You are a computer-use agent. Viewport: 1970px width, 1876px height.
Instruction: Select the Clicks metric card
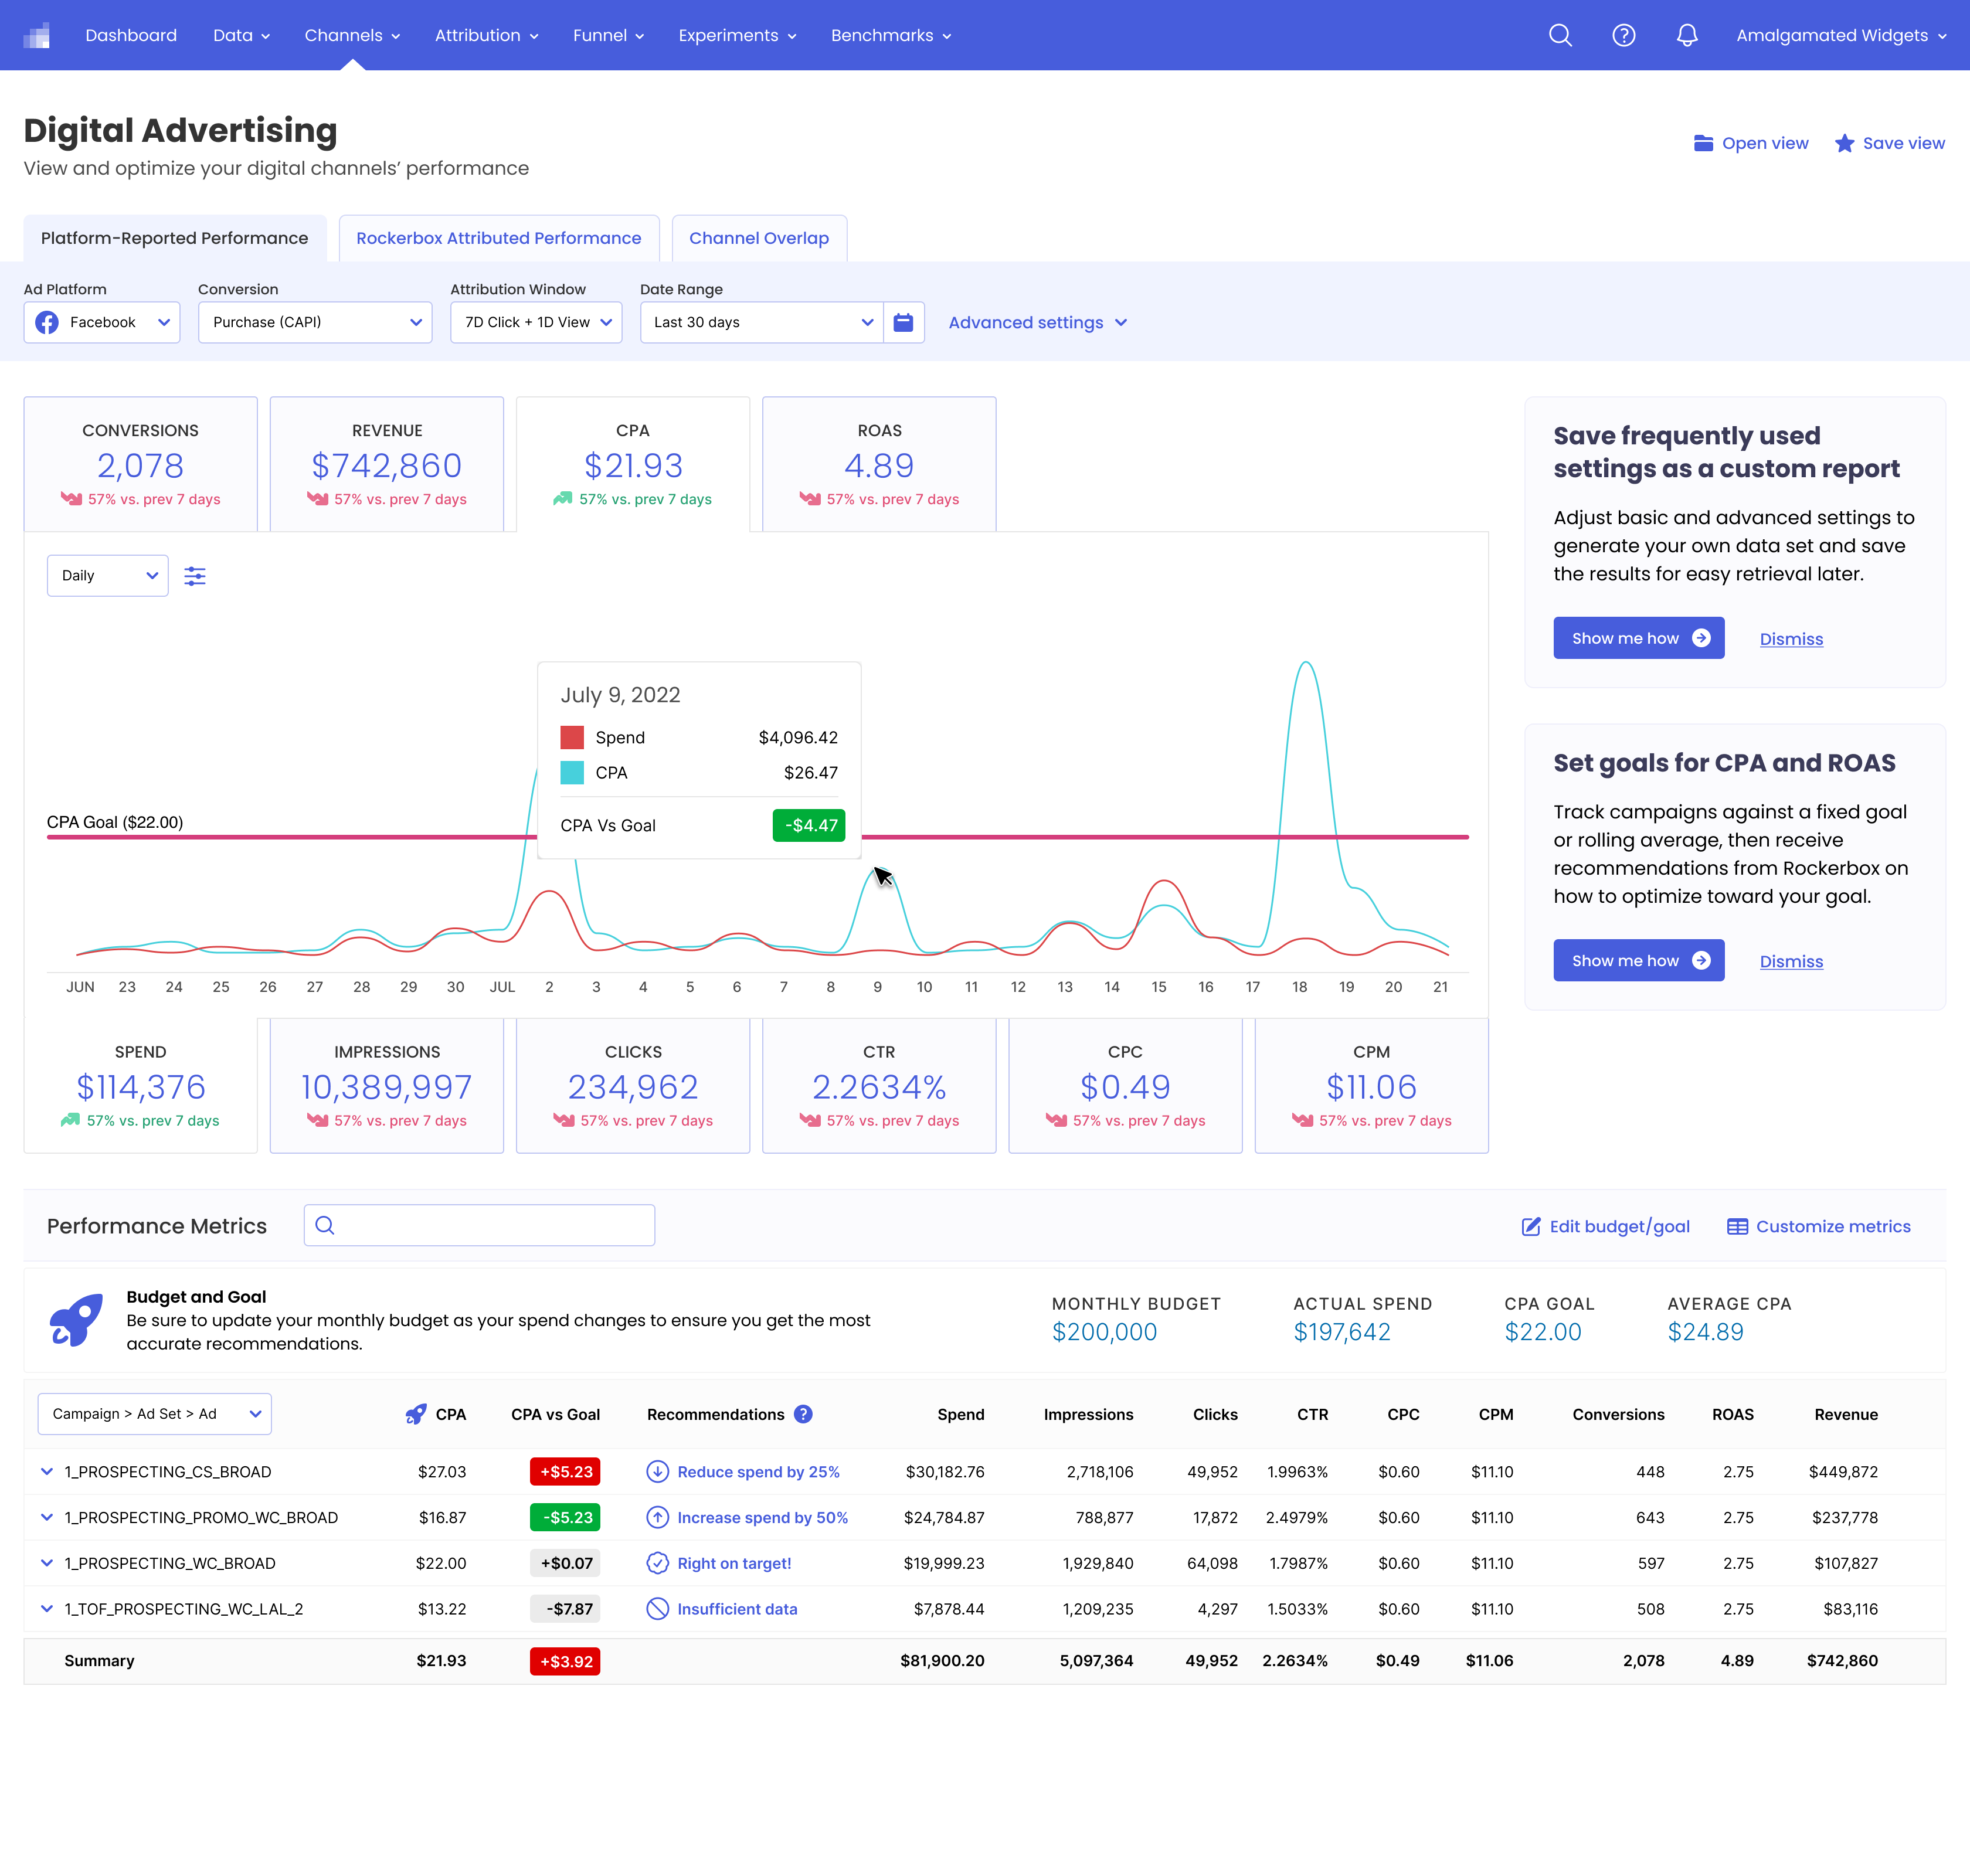[x=633, y=1086]
